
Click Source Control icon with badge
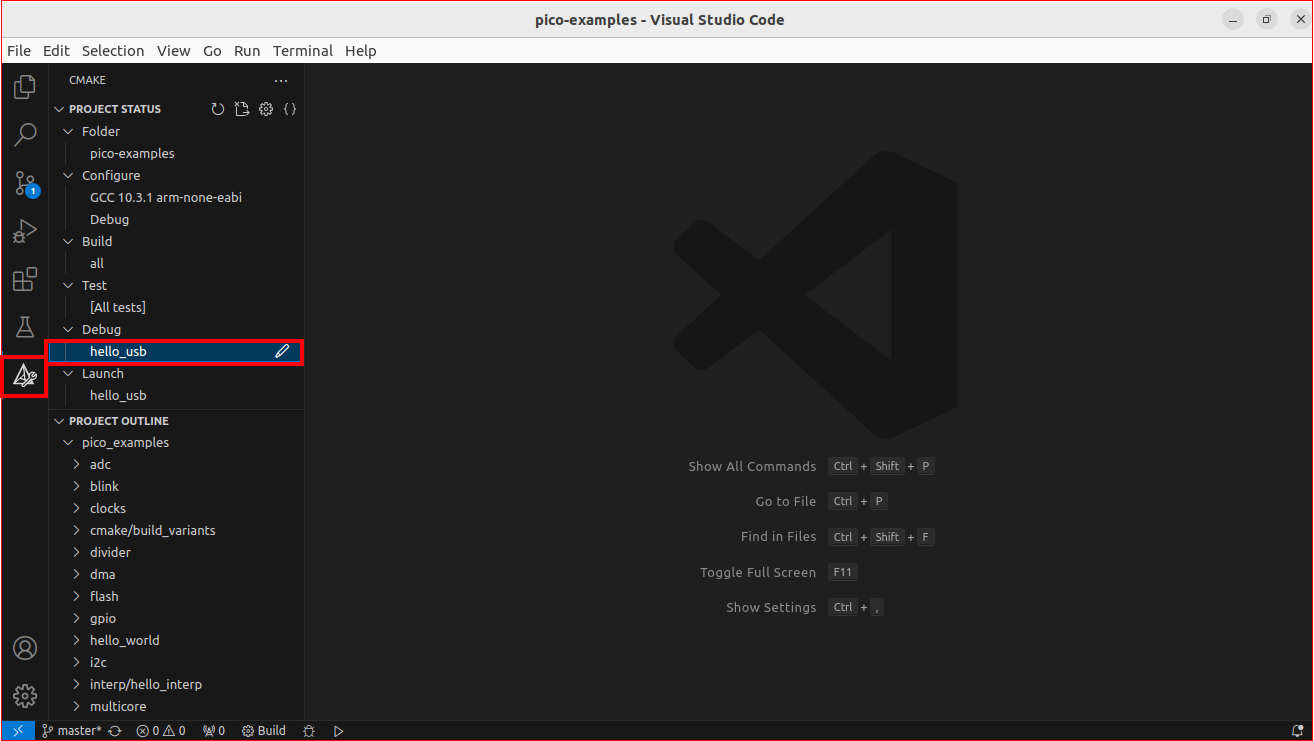pyautogui.click(x=24, y=183)
